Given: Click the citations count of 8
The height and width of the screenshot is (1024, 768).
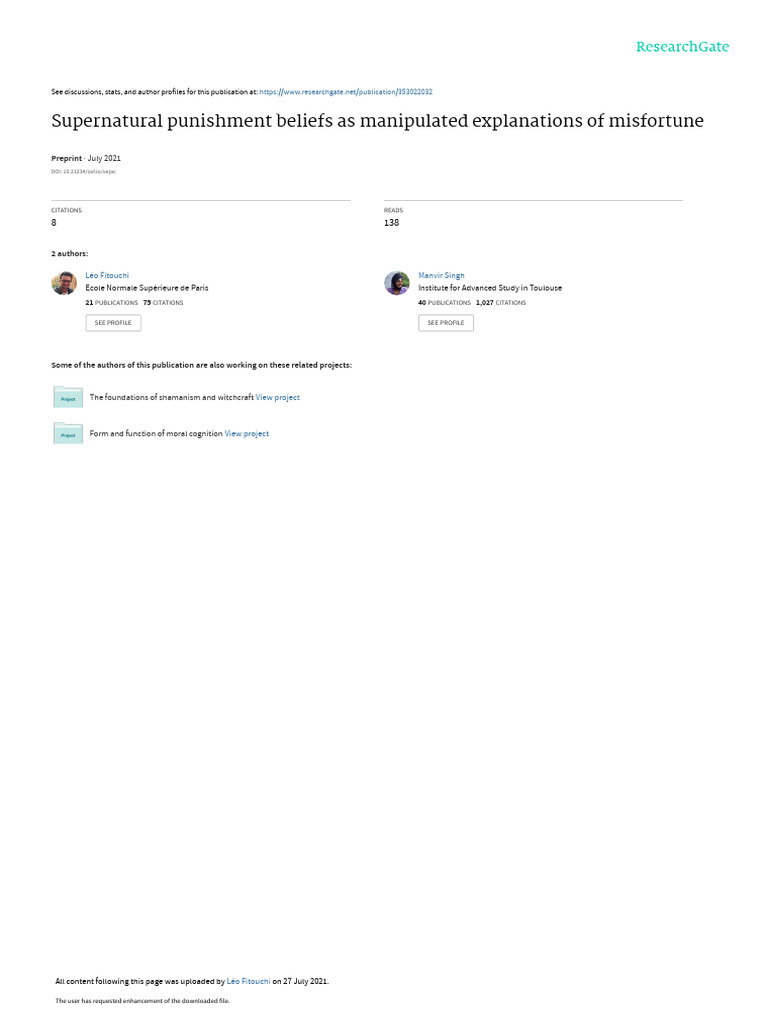Looking at the screenshot, I should 54,223.
